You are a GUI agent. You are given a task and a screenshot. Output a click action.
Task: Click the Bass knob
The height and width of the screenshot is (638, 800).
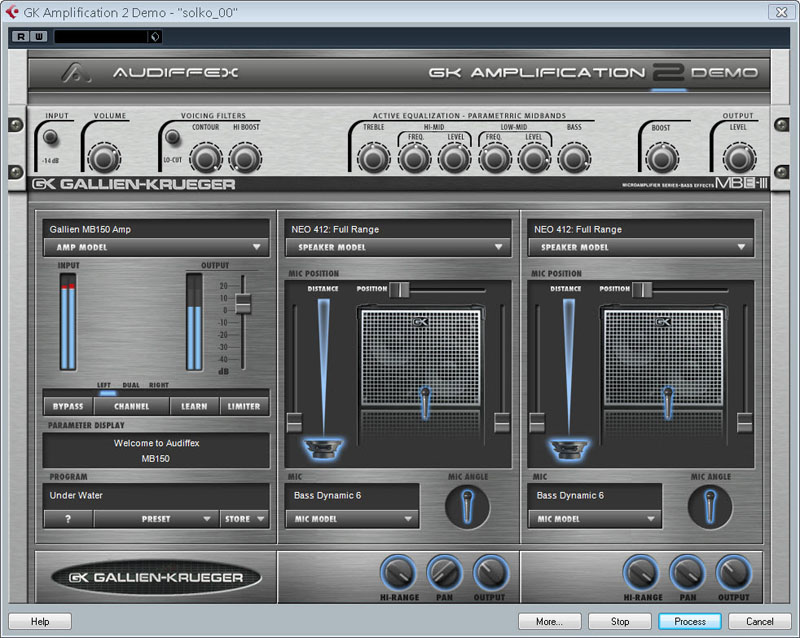coord(574,159)
